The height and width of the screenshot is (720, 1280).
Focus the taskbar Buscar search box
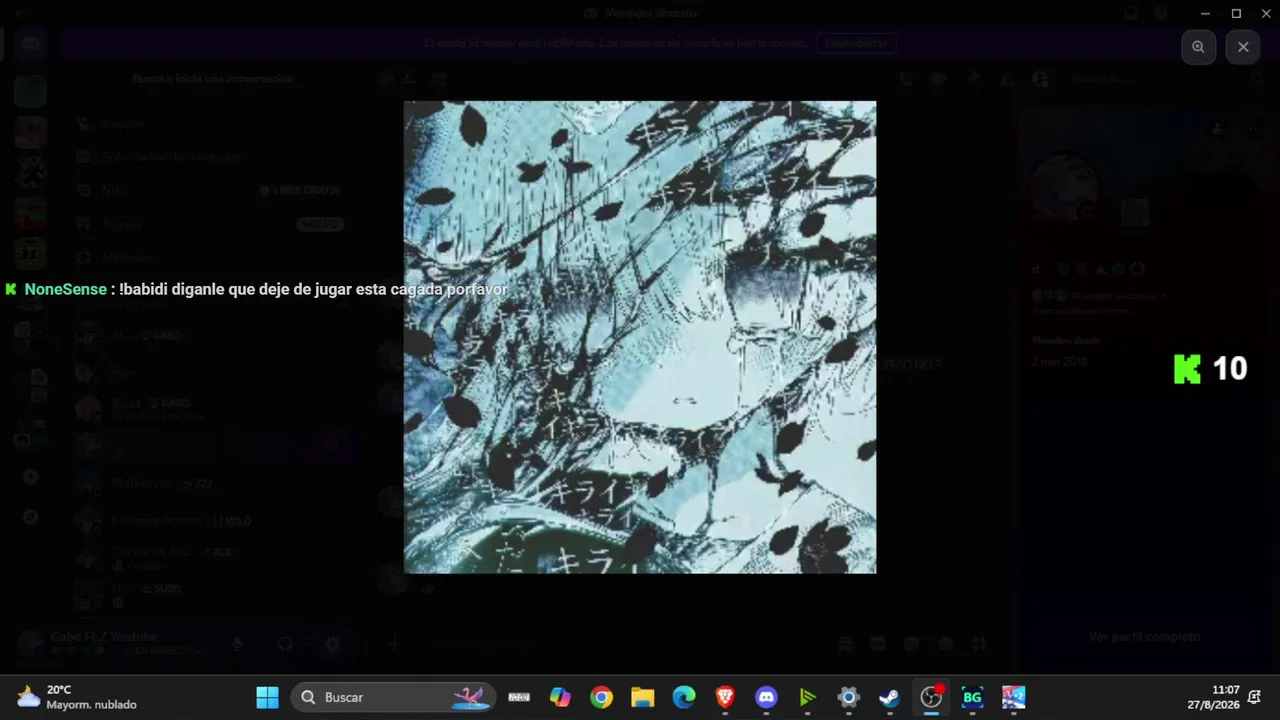click(393, 697)
